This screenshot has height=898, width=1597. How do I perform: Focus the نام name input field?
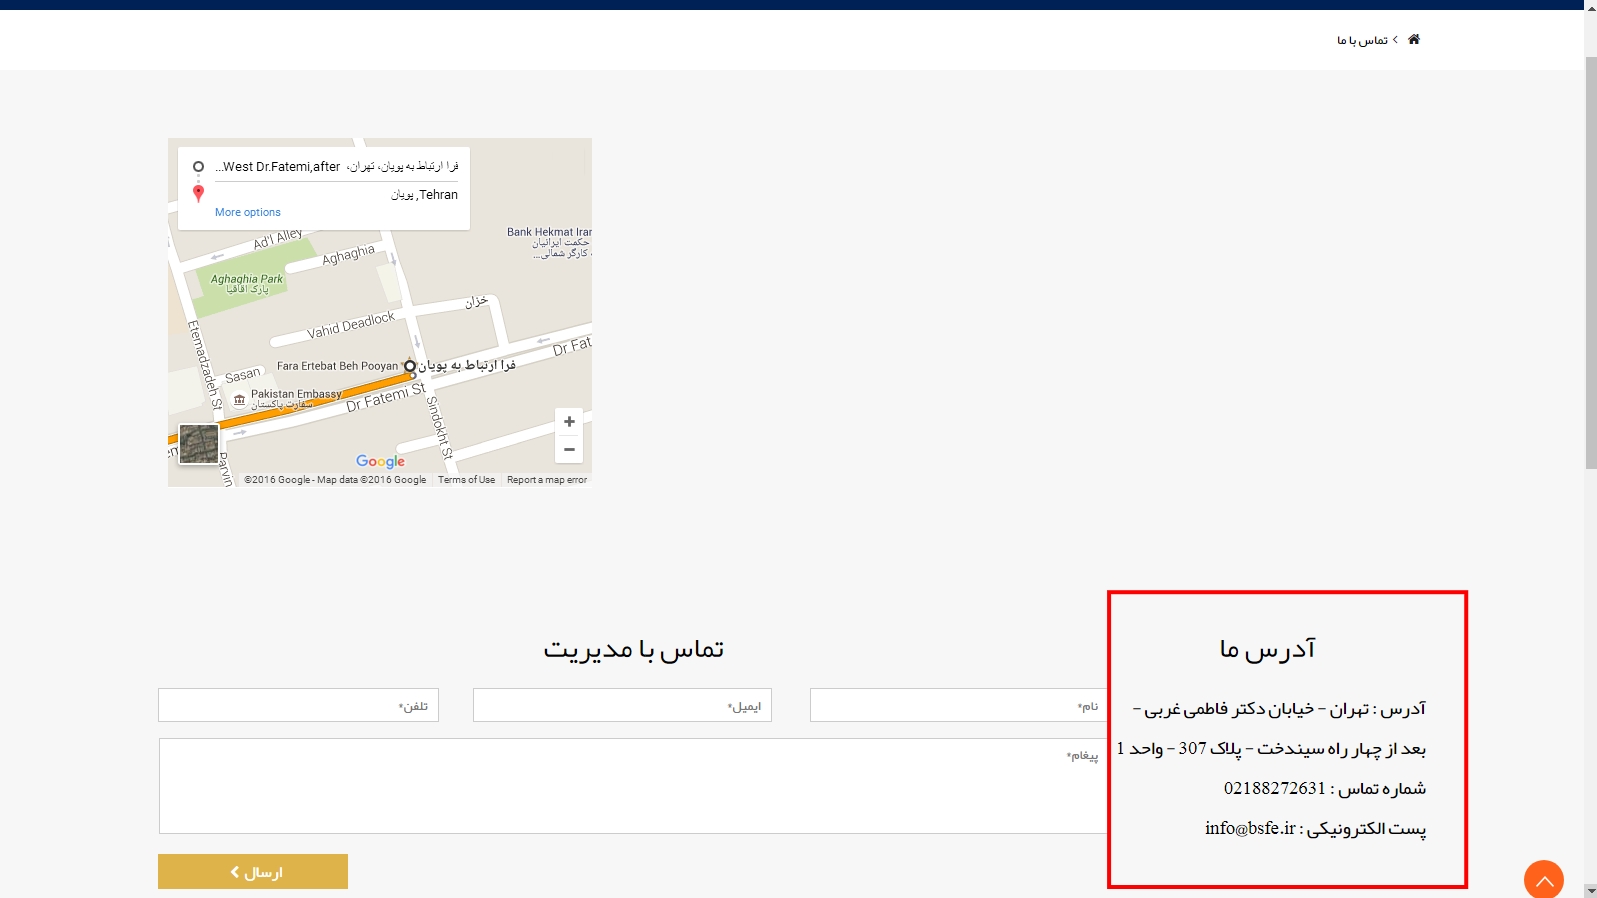click(958, 706)
